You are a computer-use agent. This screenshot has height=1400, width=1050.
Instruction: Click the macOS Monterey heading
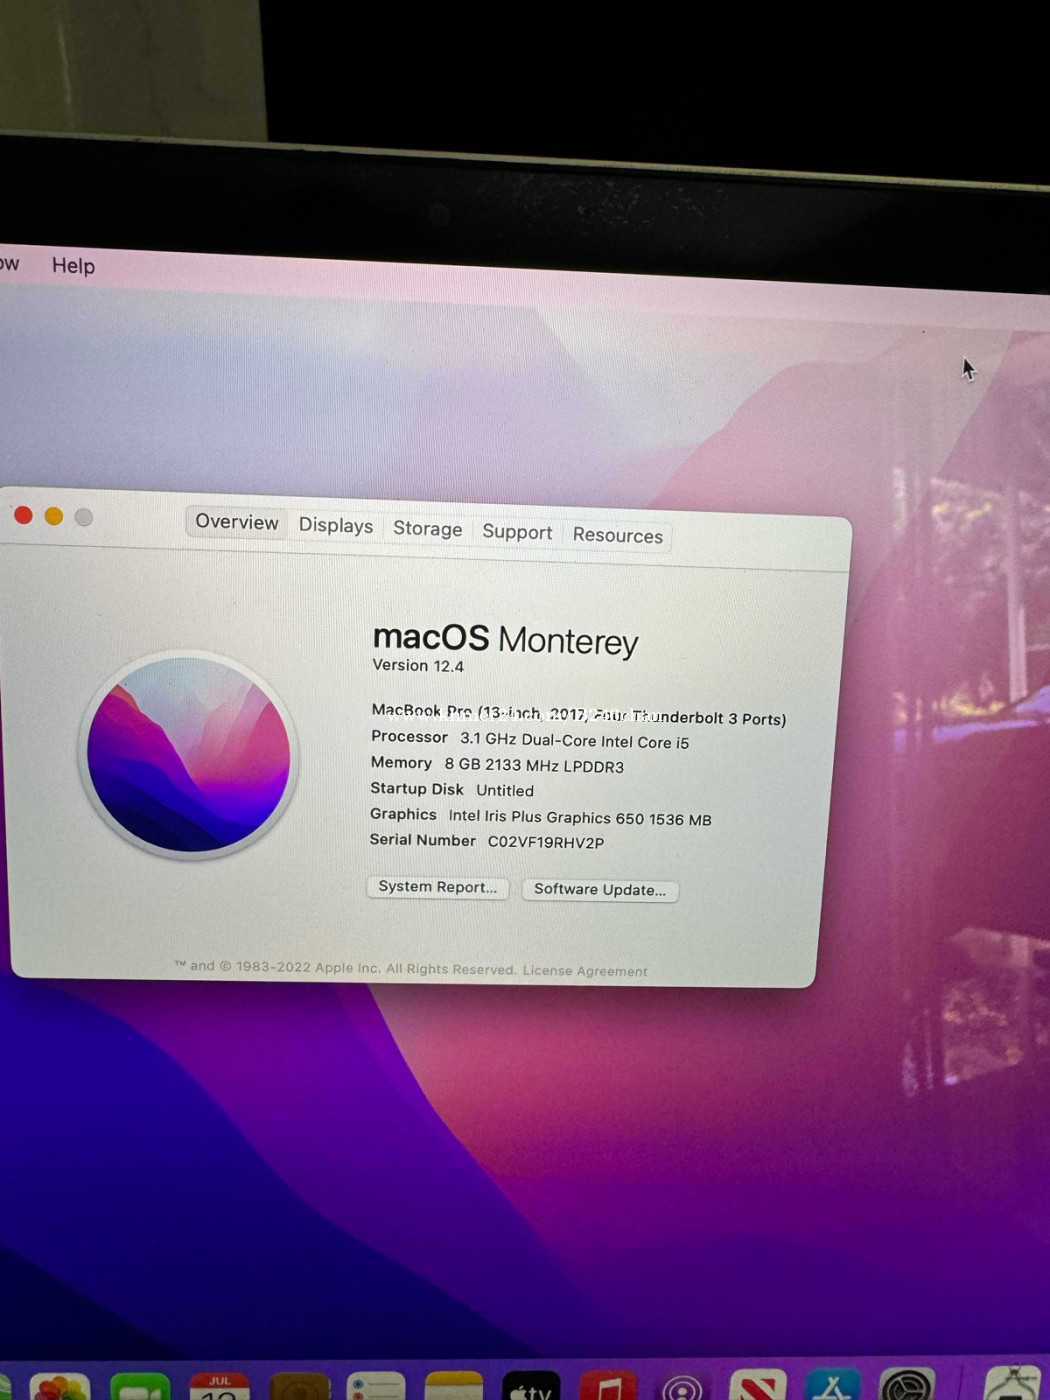[x=505, y=639]
